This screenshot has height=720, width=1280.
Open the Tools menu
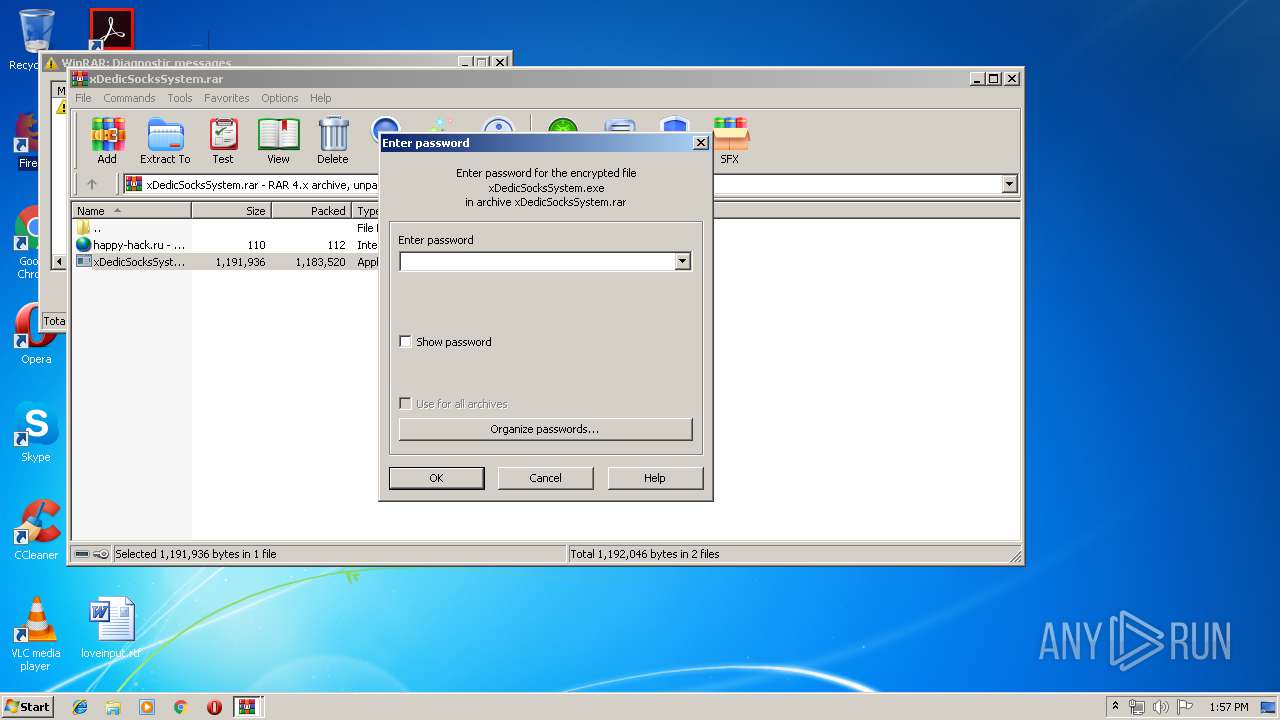point(180,98)
